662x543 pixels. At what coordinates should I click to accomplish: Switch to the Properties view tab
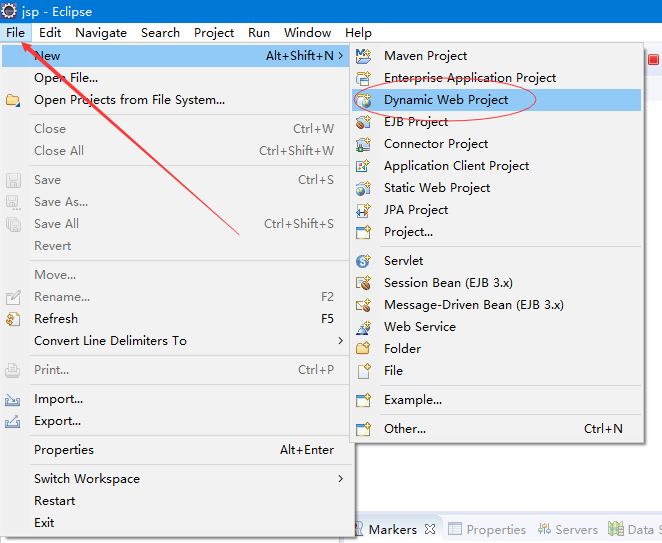[487, 529]
